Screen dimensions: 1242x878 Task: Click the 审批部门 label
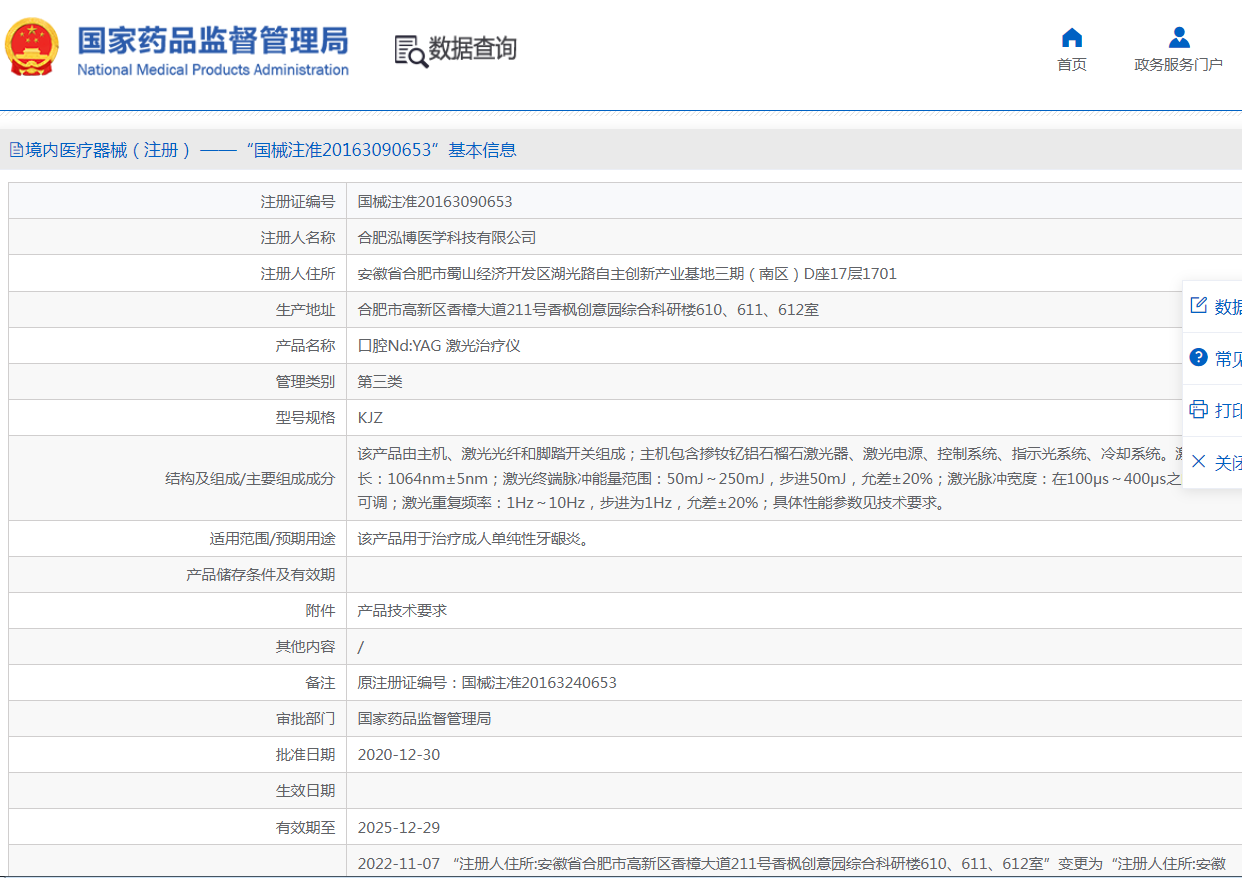(306, 718)
